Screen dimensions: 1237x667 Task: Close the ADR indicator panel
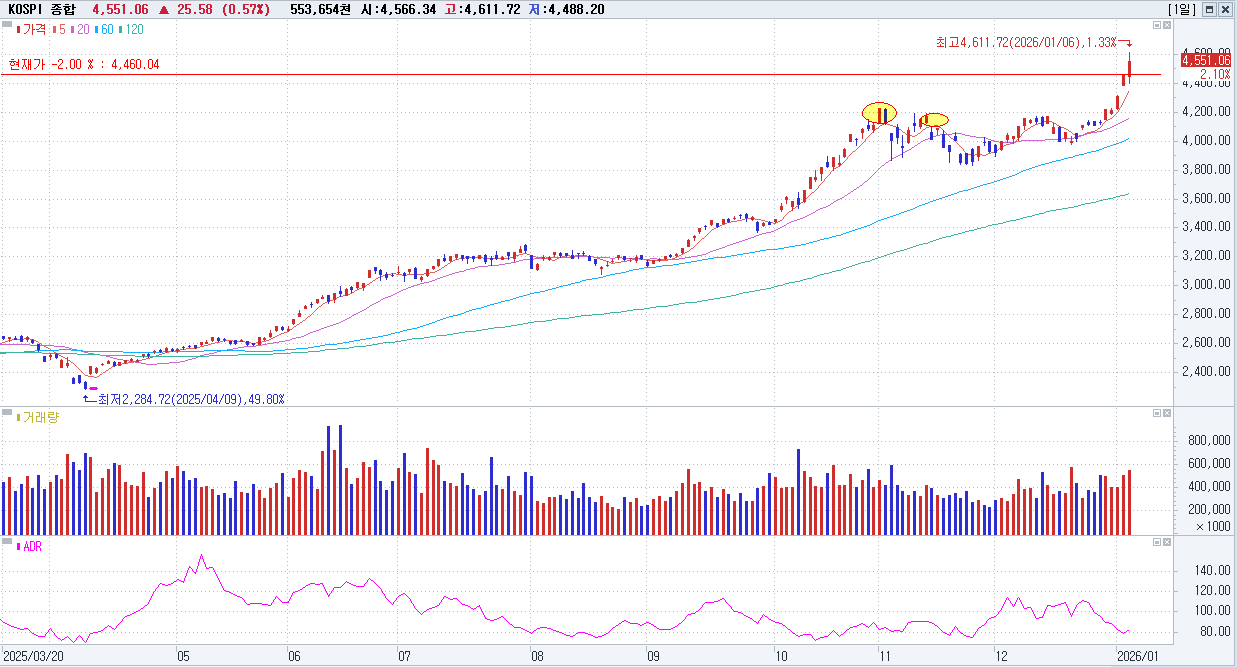pos(1168,541)
